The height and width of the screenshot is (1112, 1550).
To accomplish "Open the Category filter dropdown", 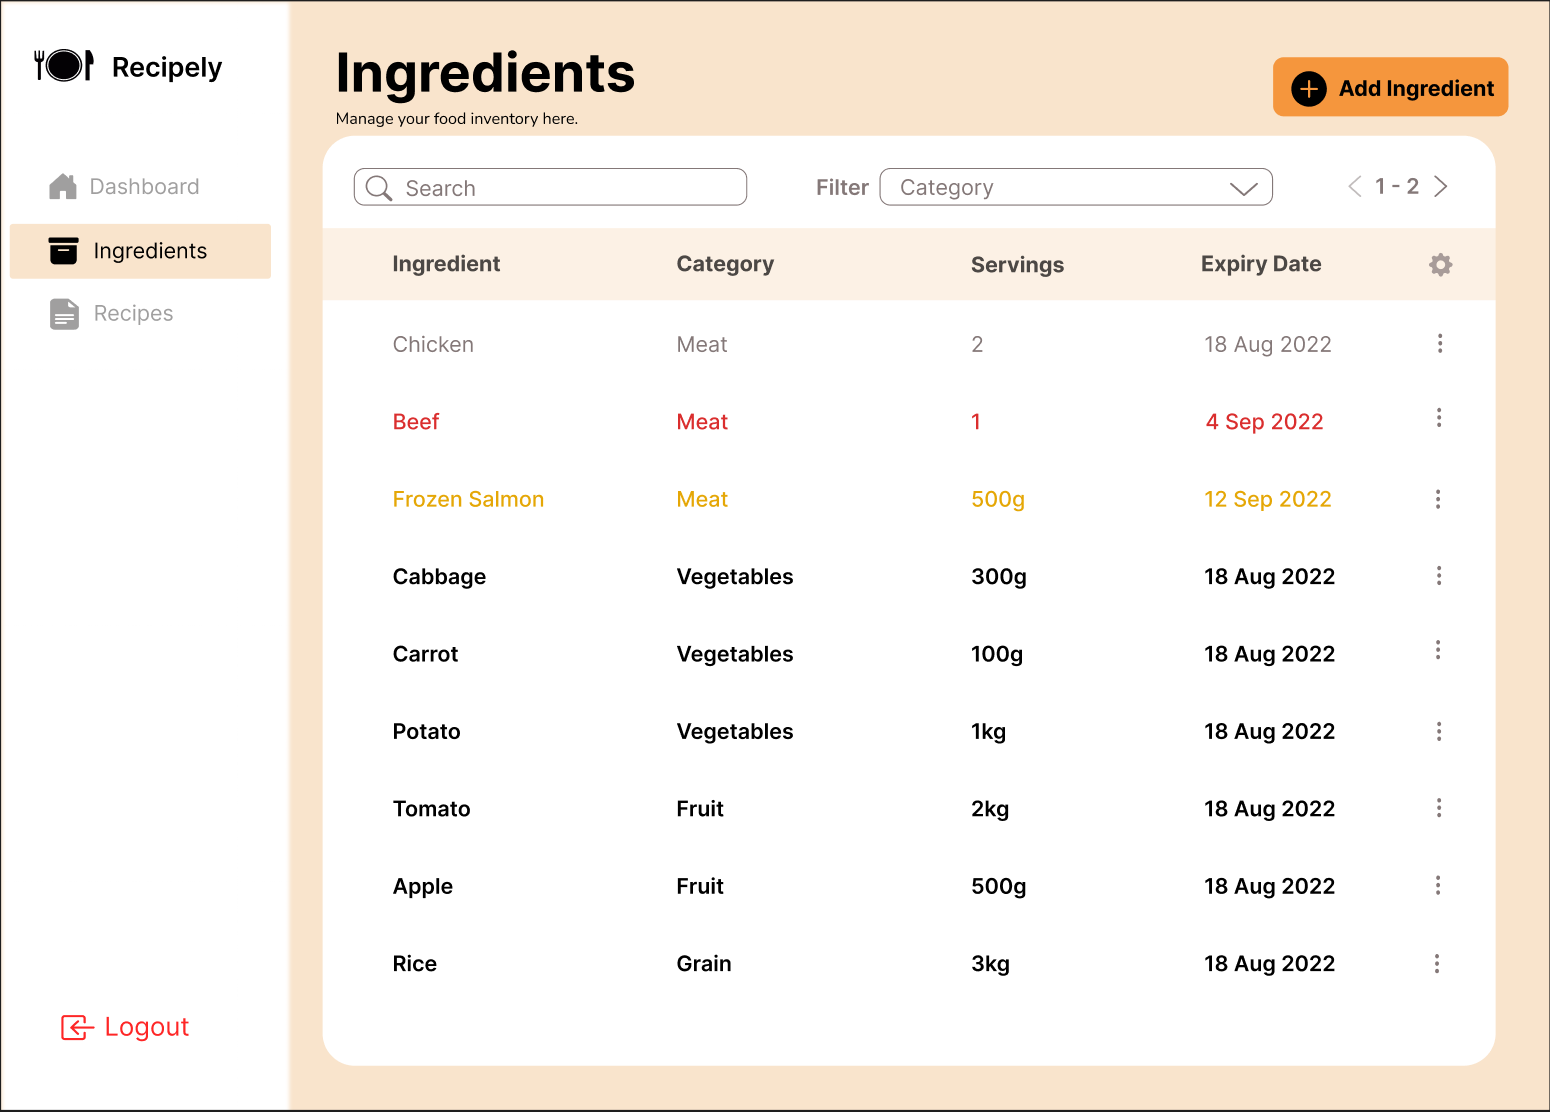I will coord(1076,187).
